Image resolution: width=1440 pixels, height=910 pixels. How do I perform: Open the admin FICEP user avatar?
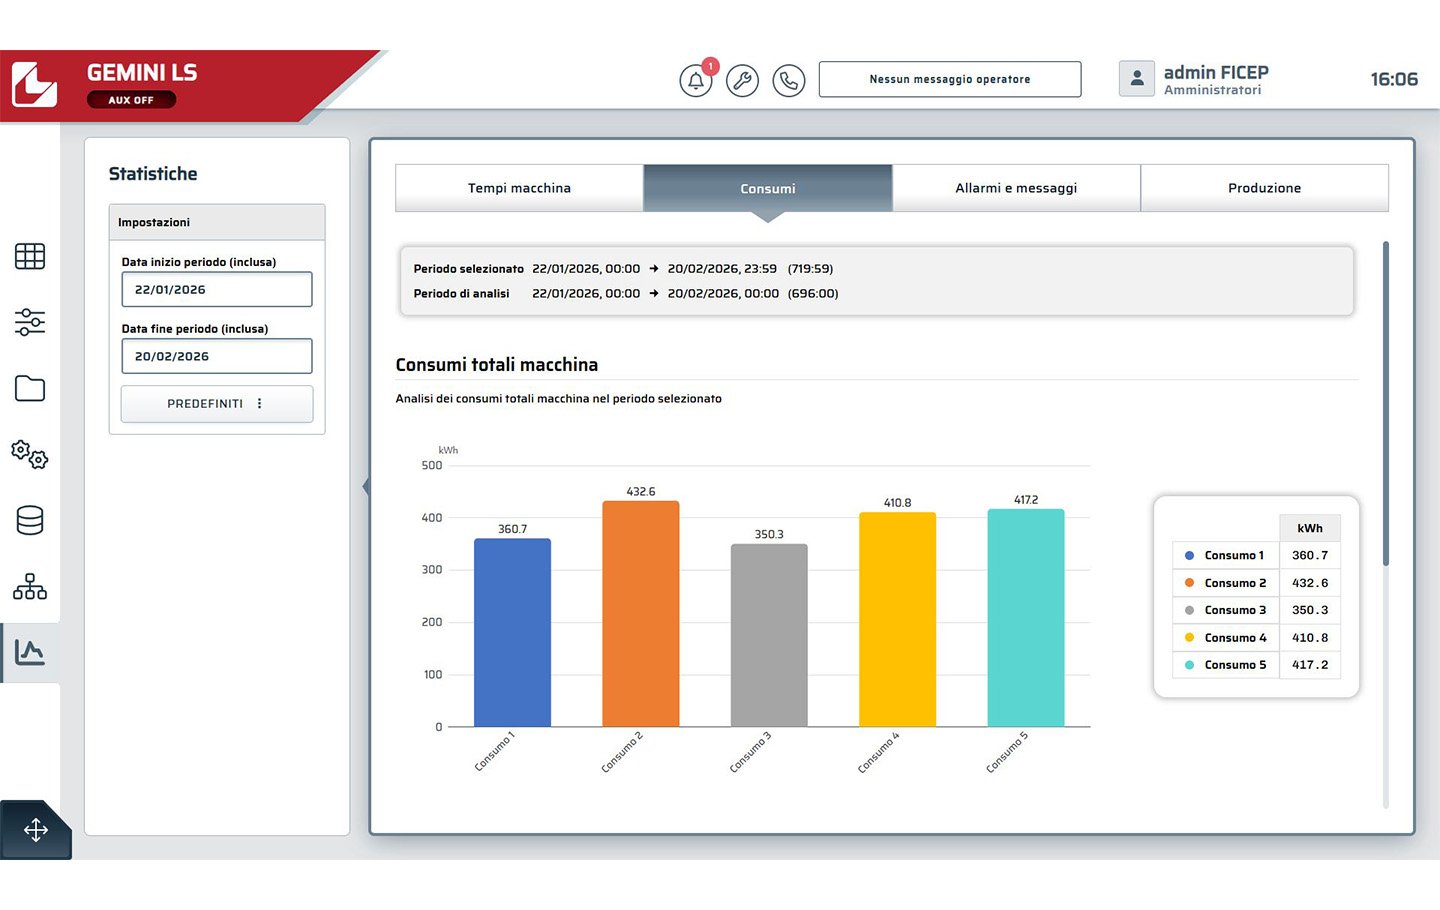1137,79
